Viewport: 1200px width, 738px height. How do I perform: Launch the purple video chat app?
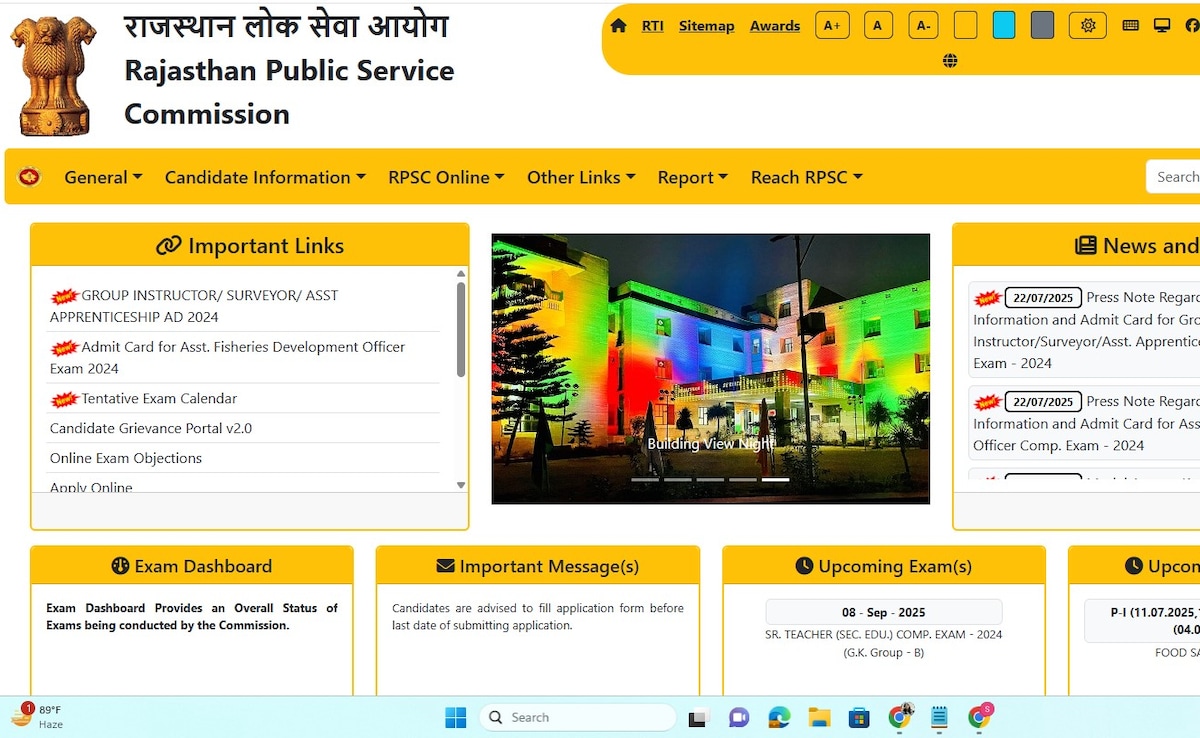pyautogui.click(x=739, y=717)
